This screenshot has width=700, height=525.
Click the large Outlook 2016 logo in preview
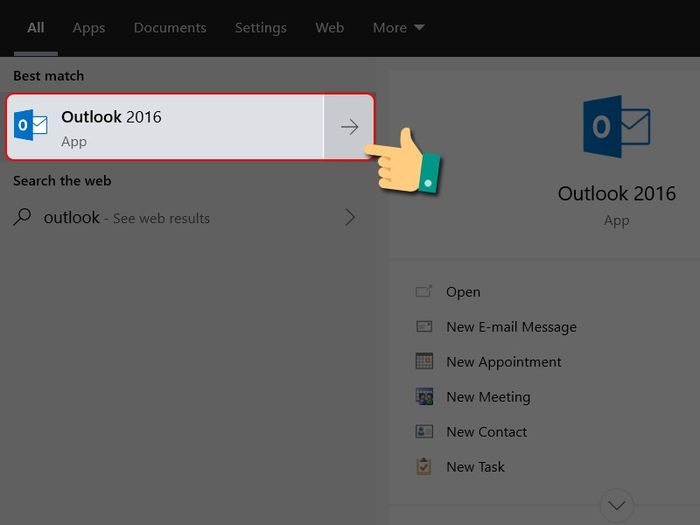click(x=617, y=127)
